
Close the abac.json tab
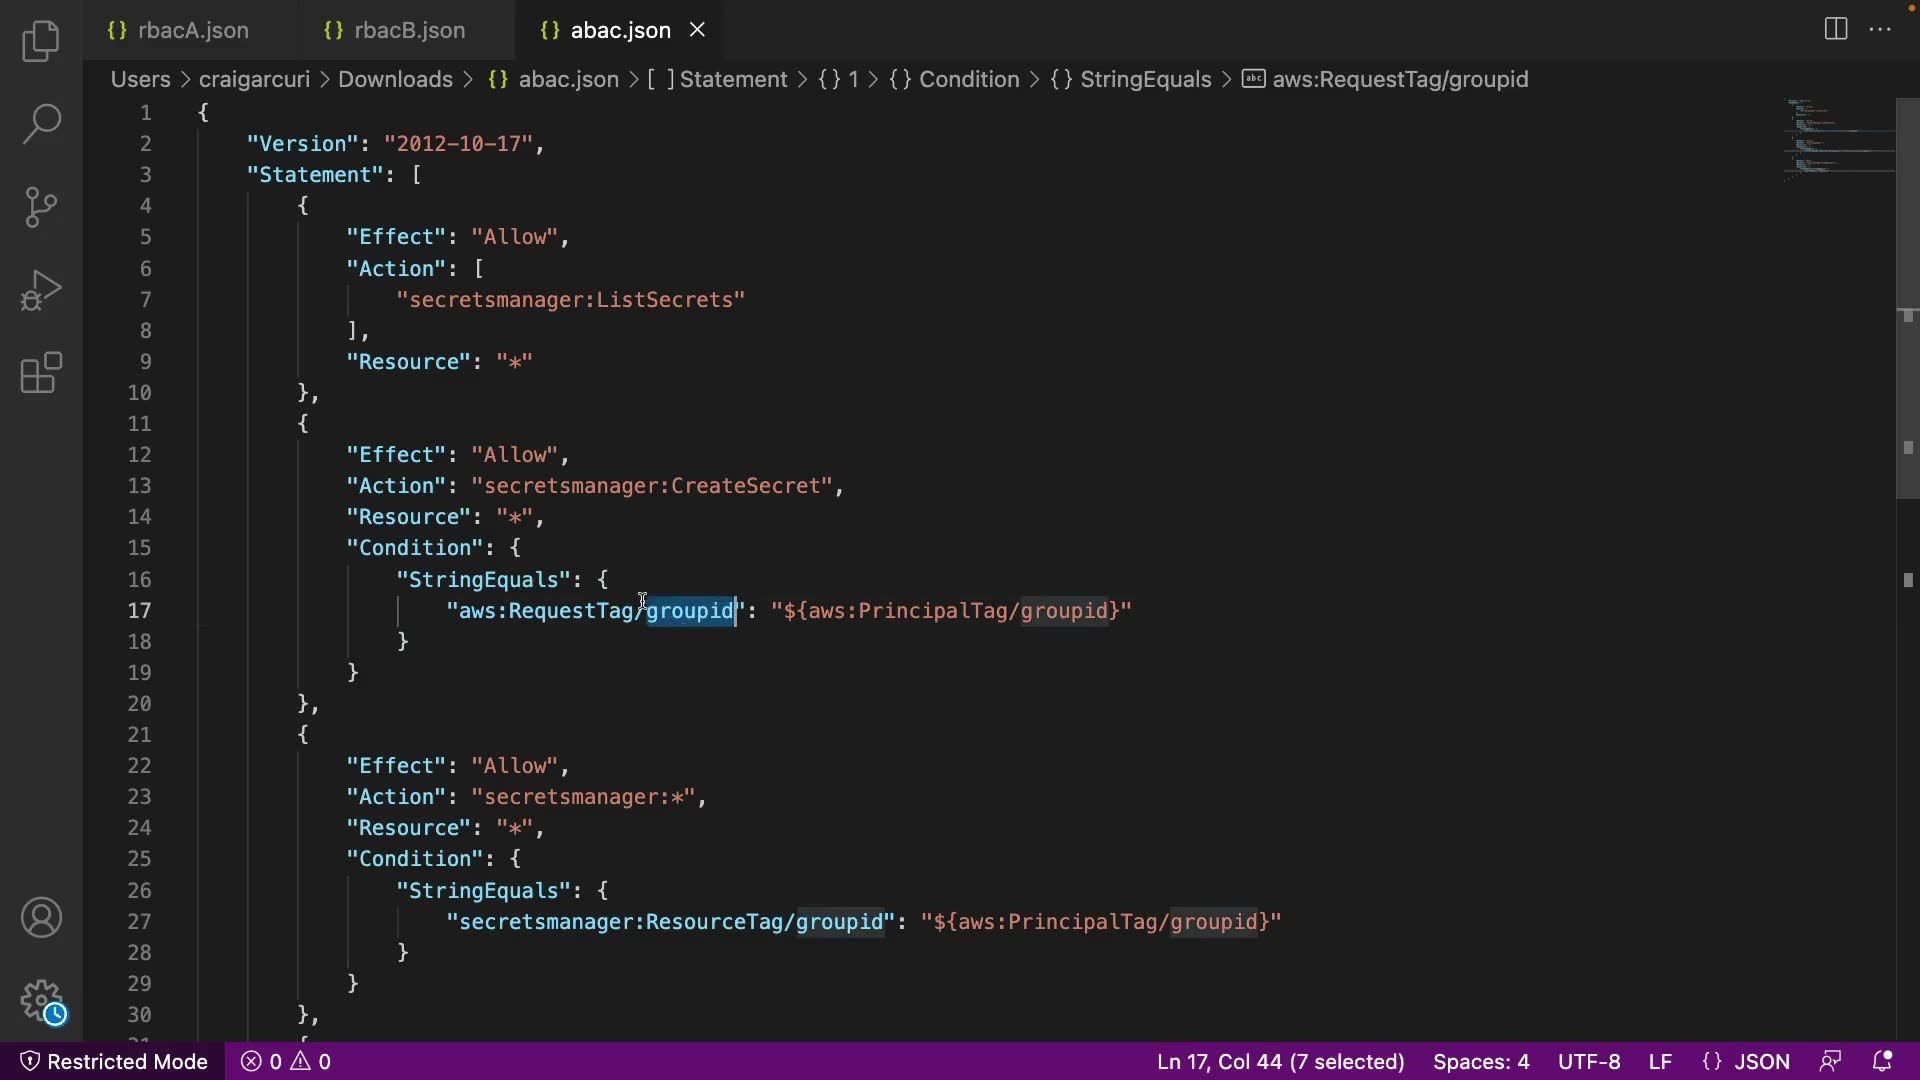click(697, 30)
